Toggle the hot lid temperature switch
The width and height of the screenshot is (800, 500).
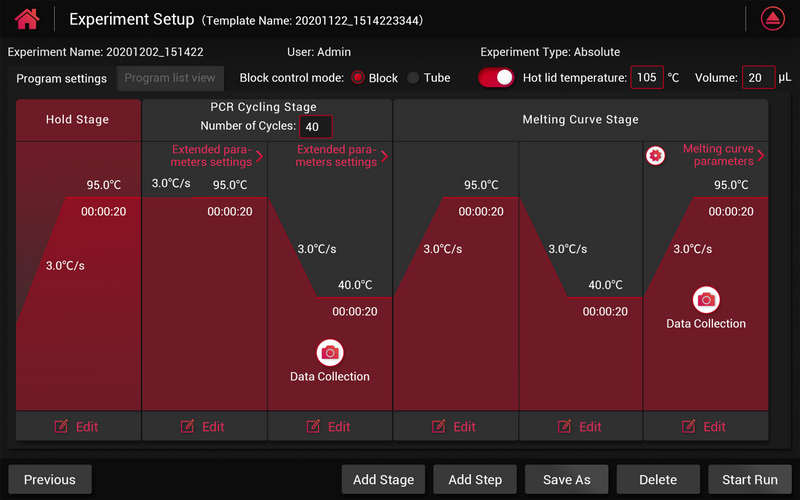tap(496, 78)
